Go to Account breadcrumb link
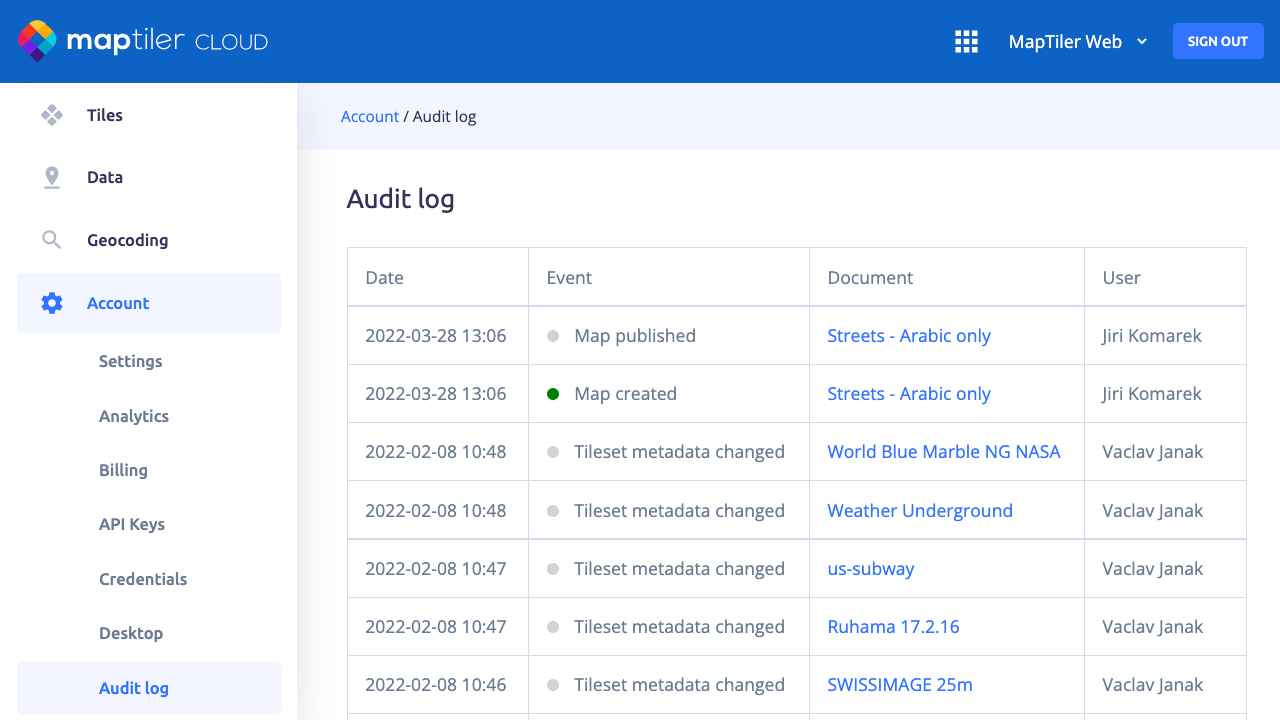1280x720 pixels. [x=369, y=116]
